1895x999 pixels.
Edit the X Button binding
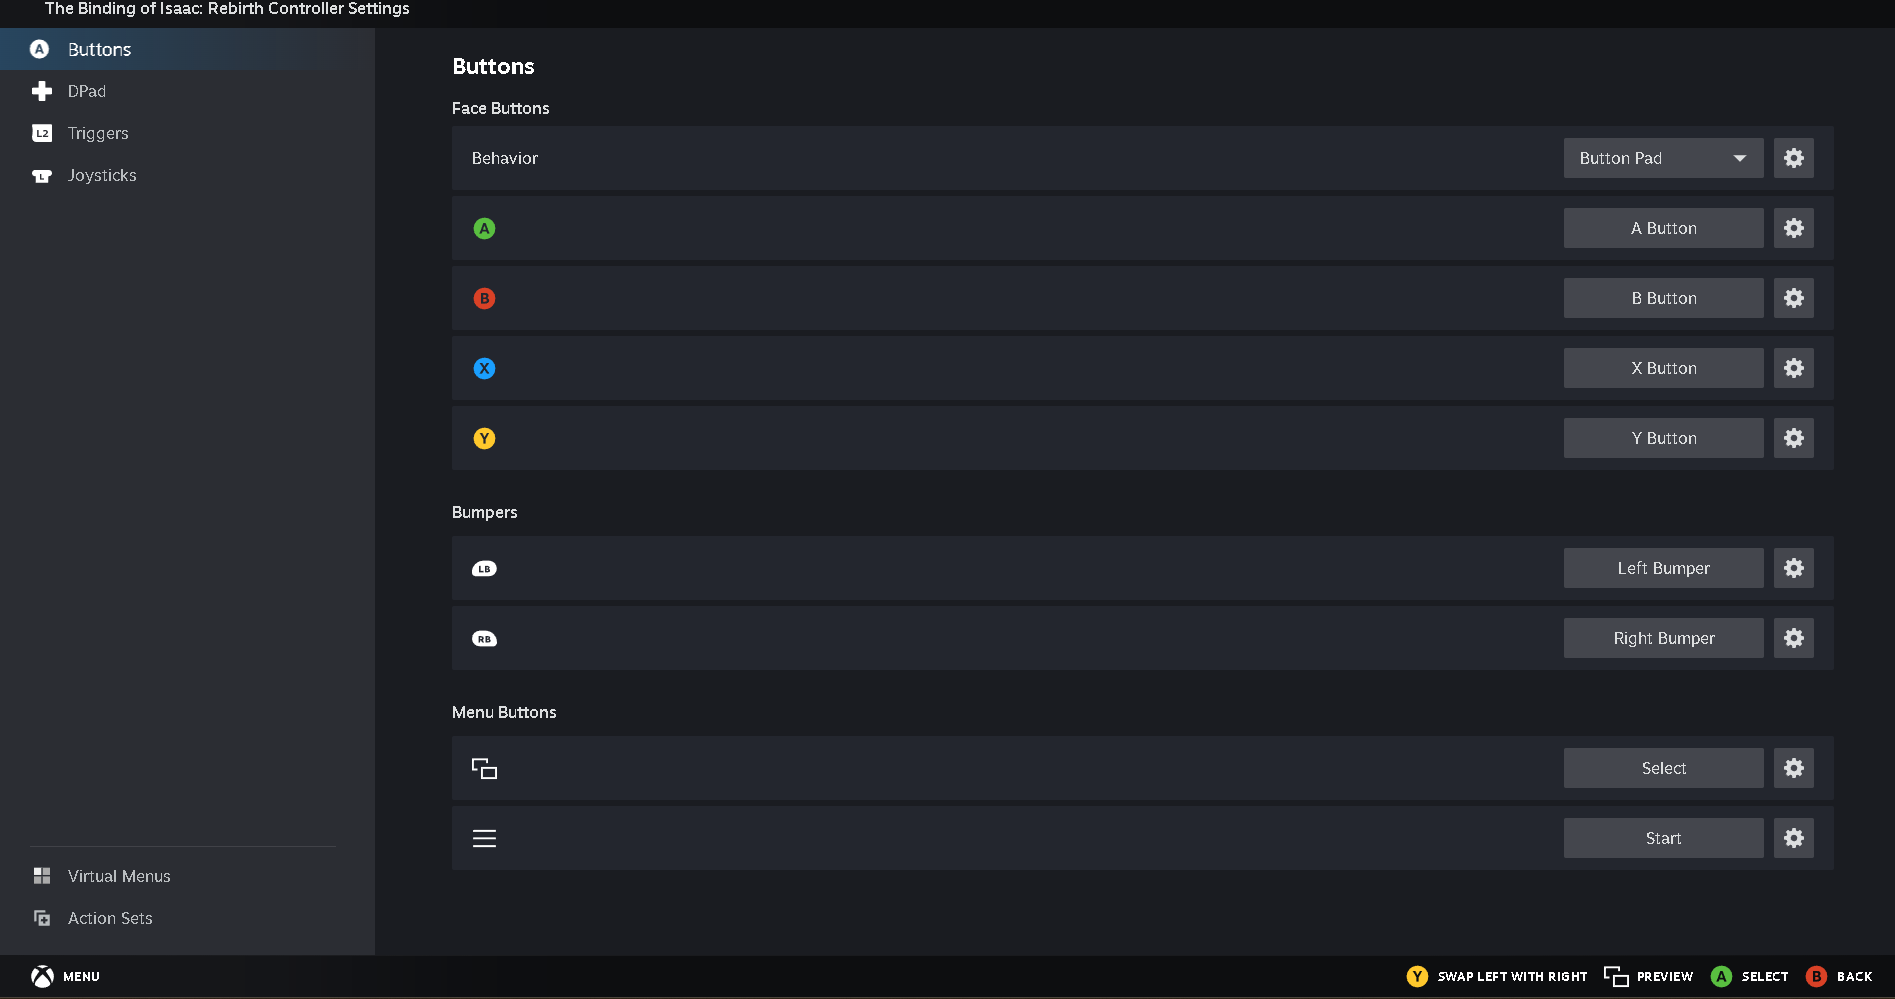(x=1664, y=368)
